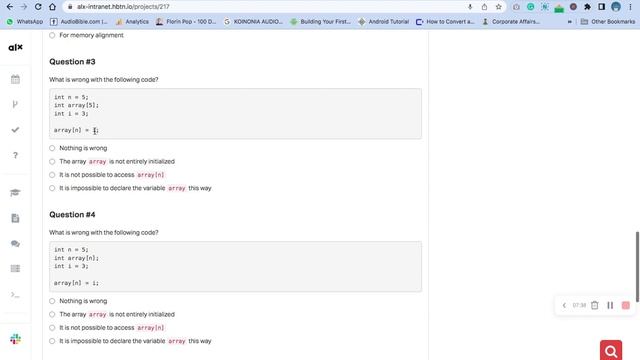Click the microphone icon in the address bar
640x360 pixels.
[470, 7]
